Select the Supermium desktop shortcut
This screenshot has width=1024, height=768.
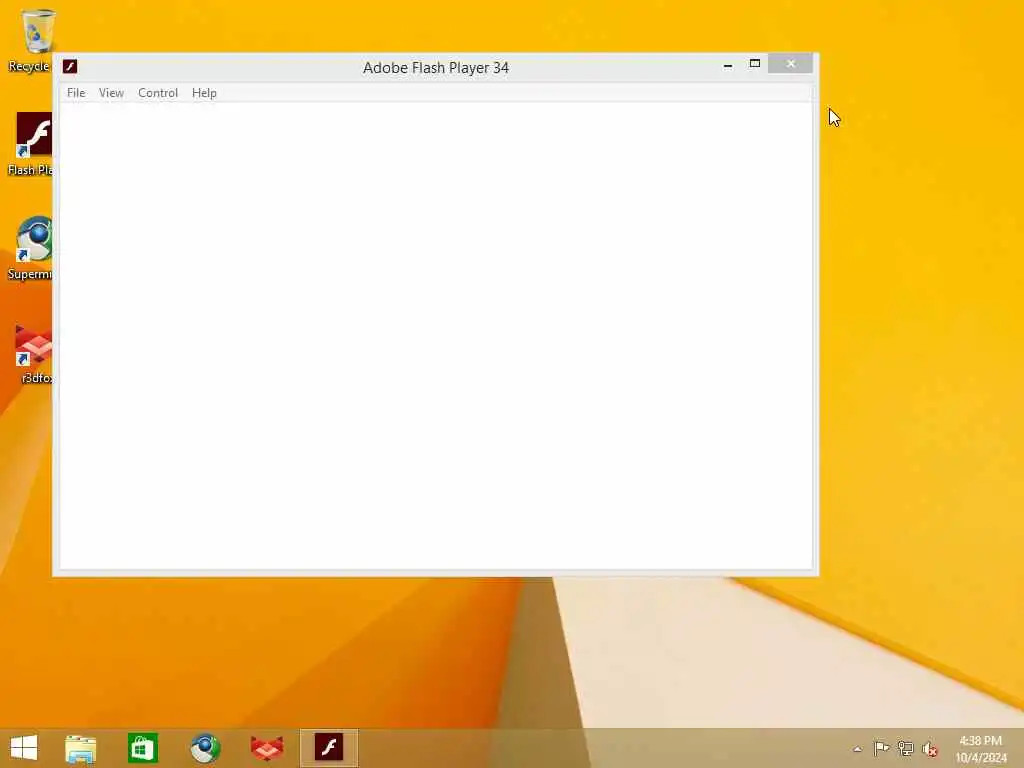click(30, 248)
